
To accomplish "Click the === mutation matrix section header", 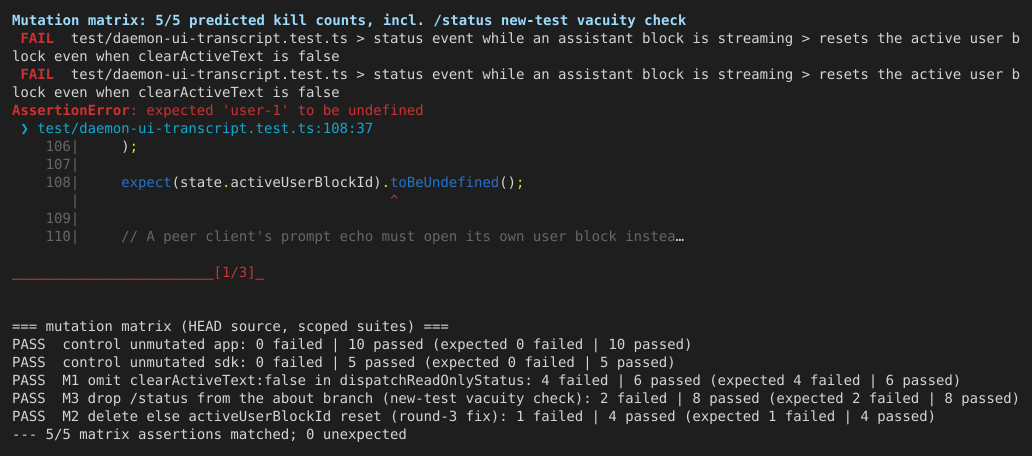I will [230, 326].
